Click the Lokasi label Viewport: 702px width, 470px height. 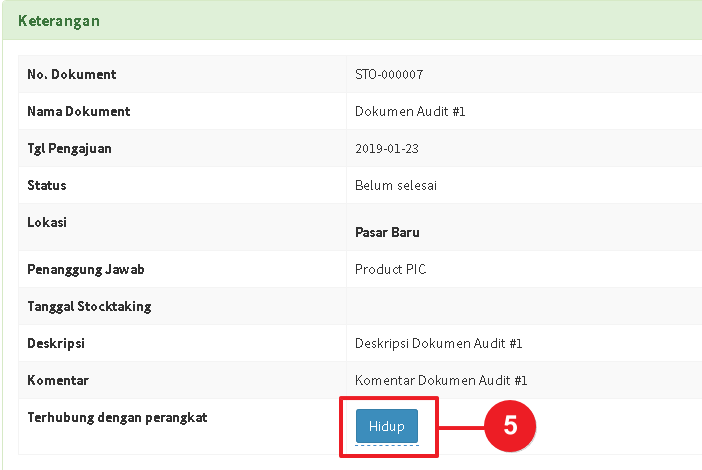pos(47,222)
